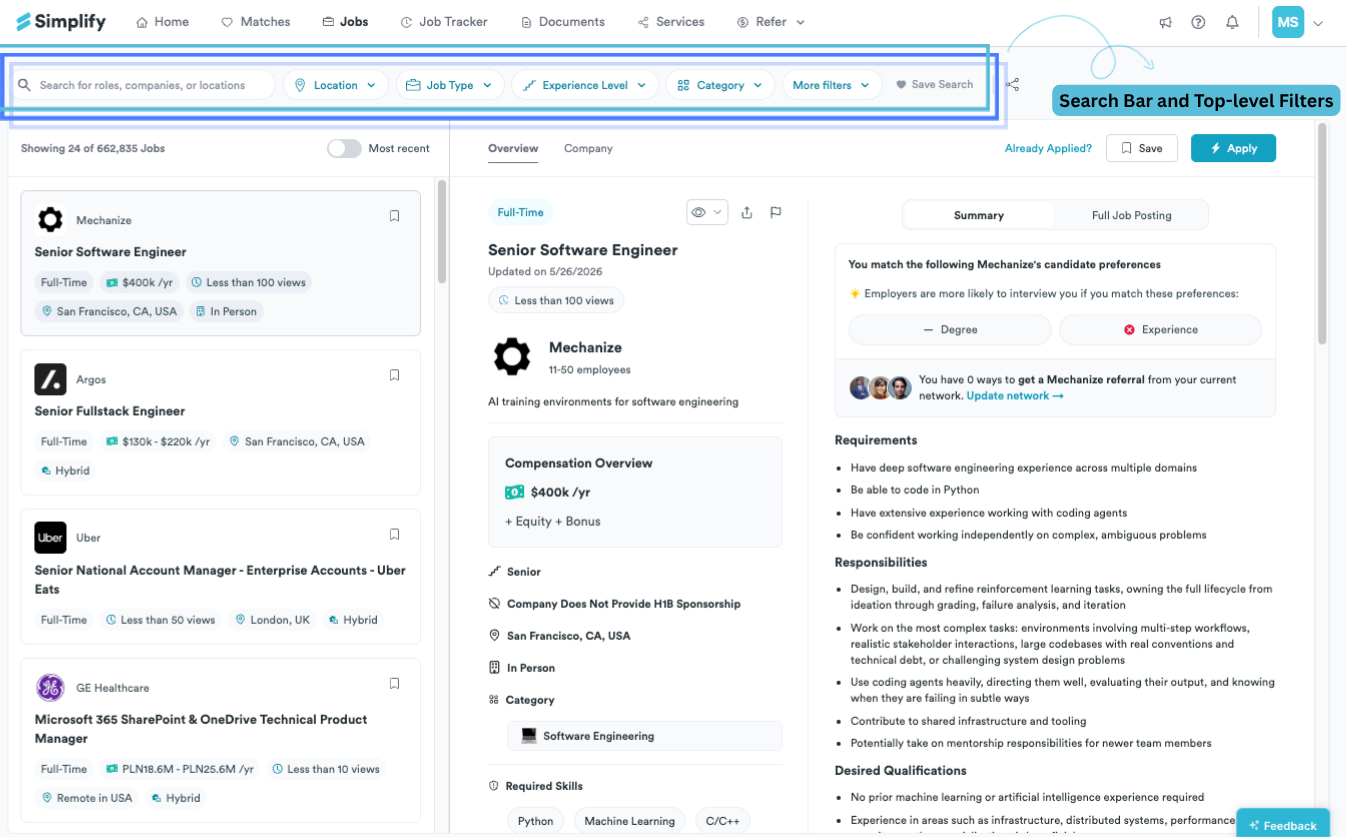Image resolution: width=1355 pixels, height=837 pixels.
Task: Click the $400k /yr tag on Mechanize card
Action: coord(140,283)
